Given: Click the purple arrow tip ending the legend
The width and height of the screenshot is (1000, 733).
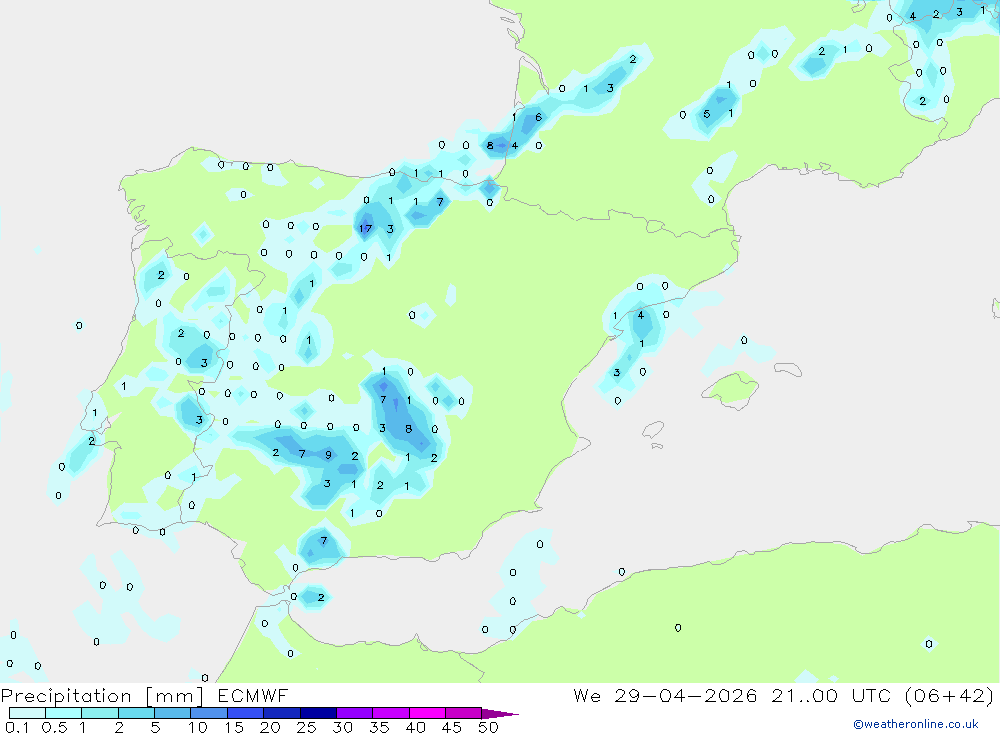Looking at the screenshot, I should coord(501,714).
